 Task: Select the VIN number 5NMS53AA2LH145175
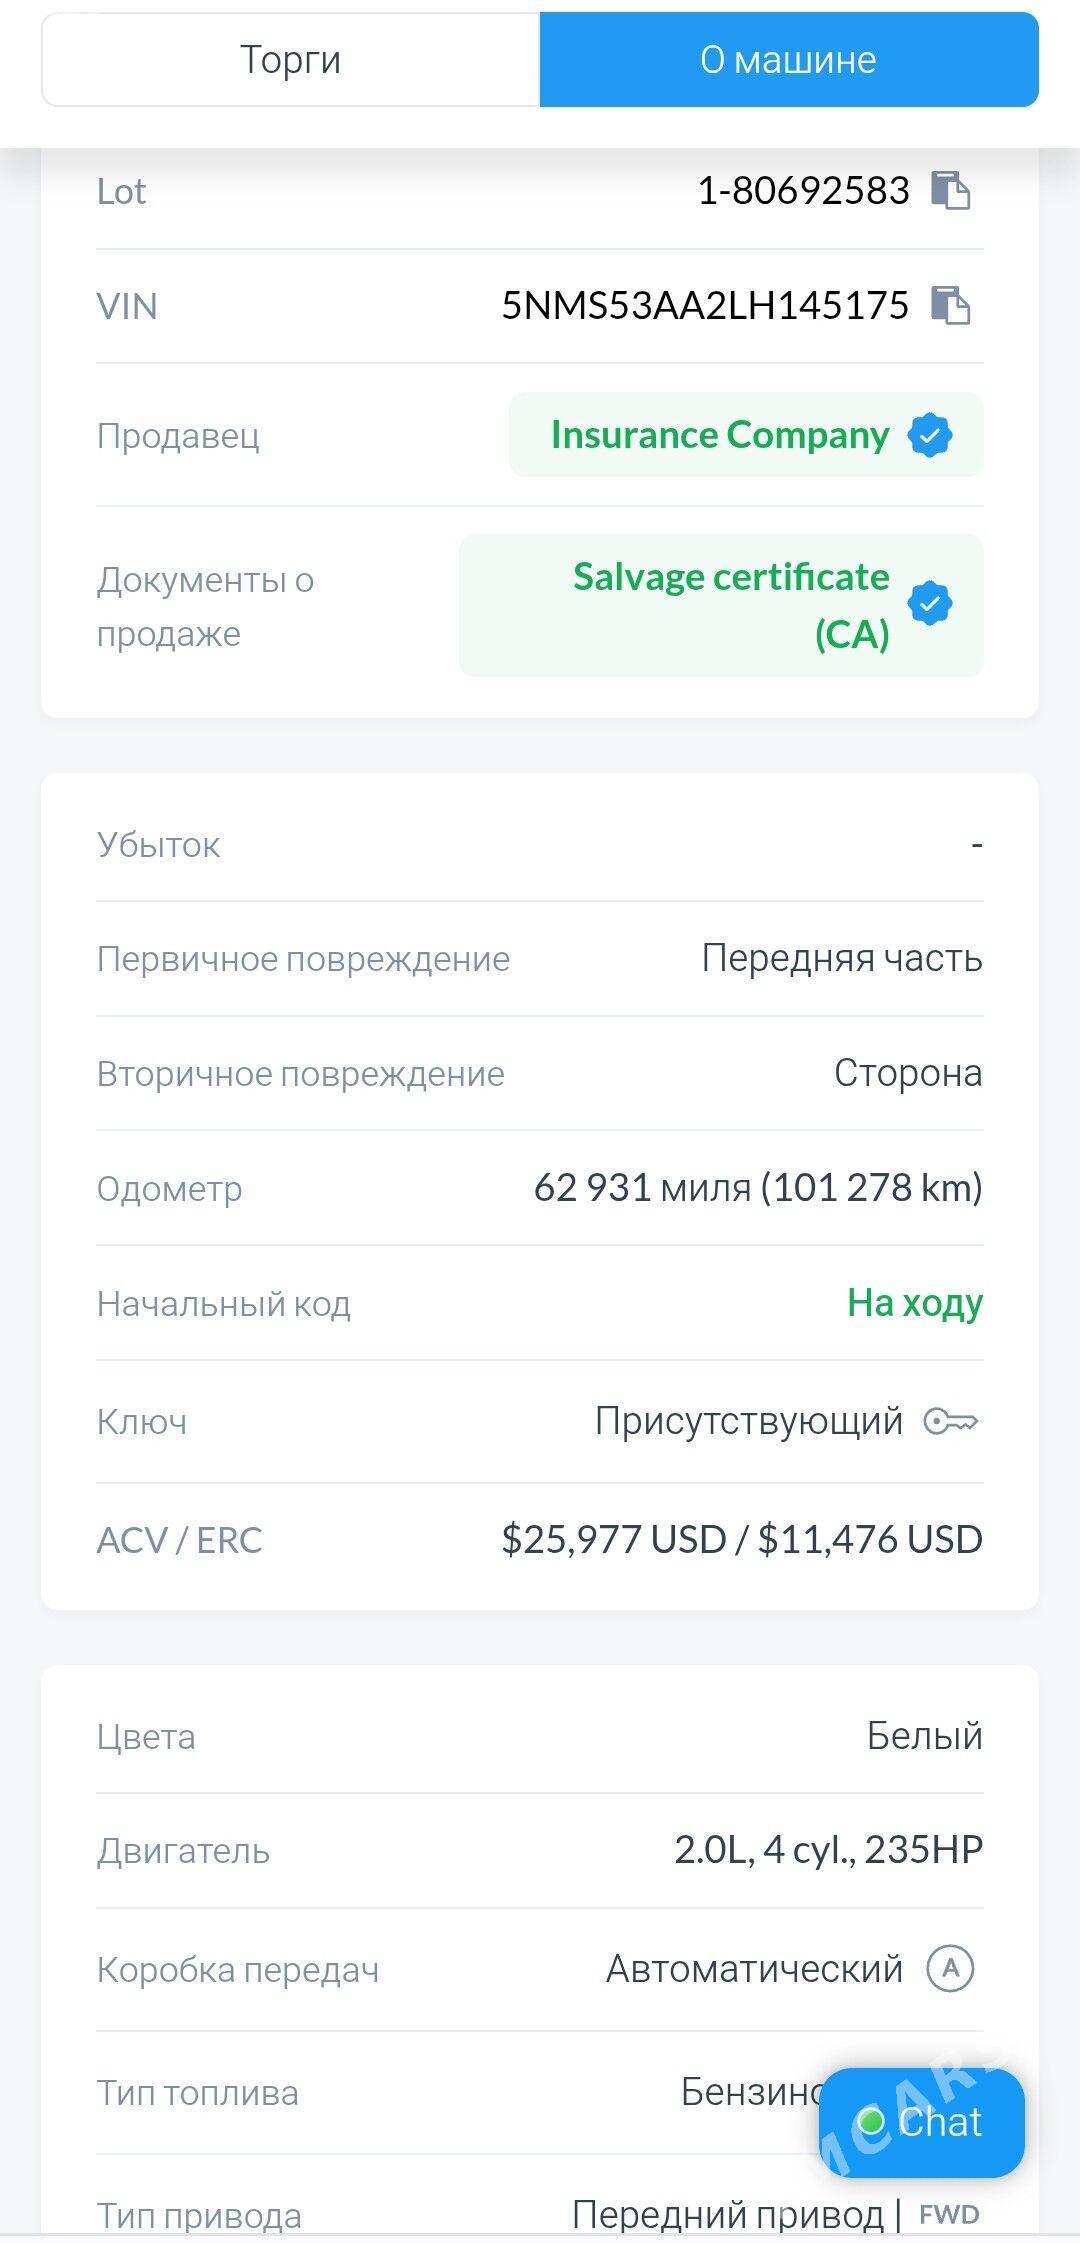705,305
